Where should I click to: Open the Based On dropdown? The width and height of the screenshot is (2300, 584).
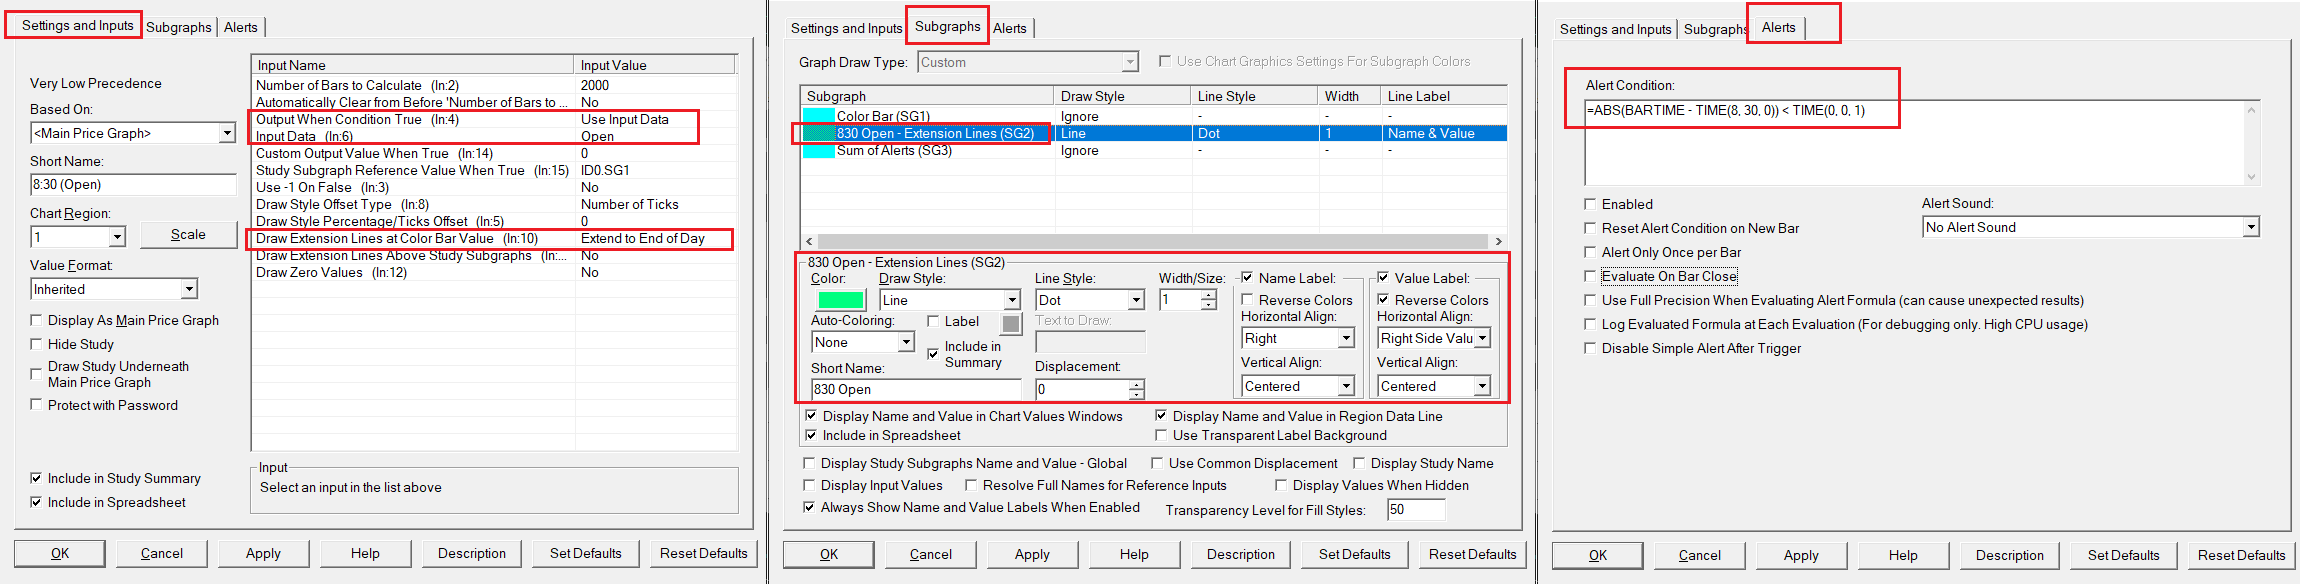pyautogui.click(x=227, y=133)
